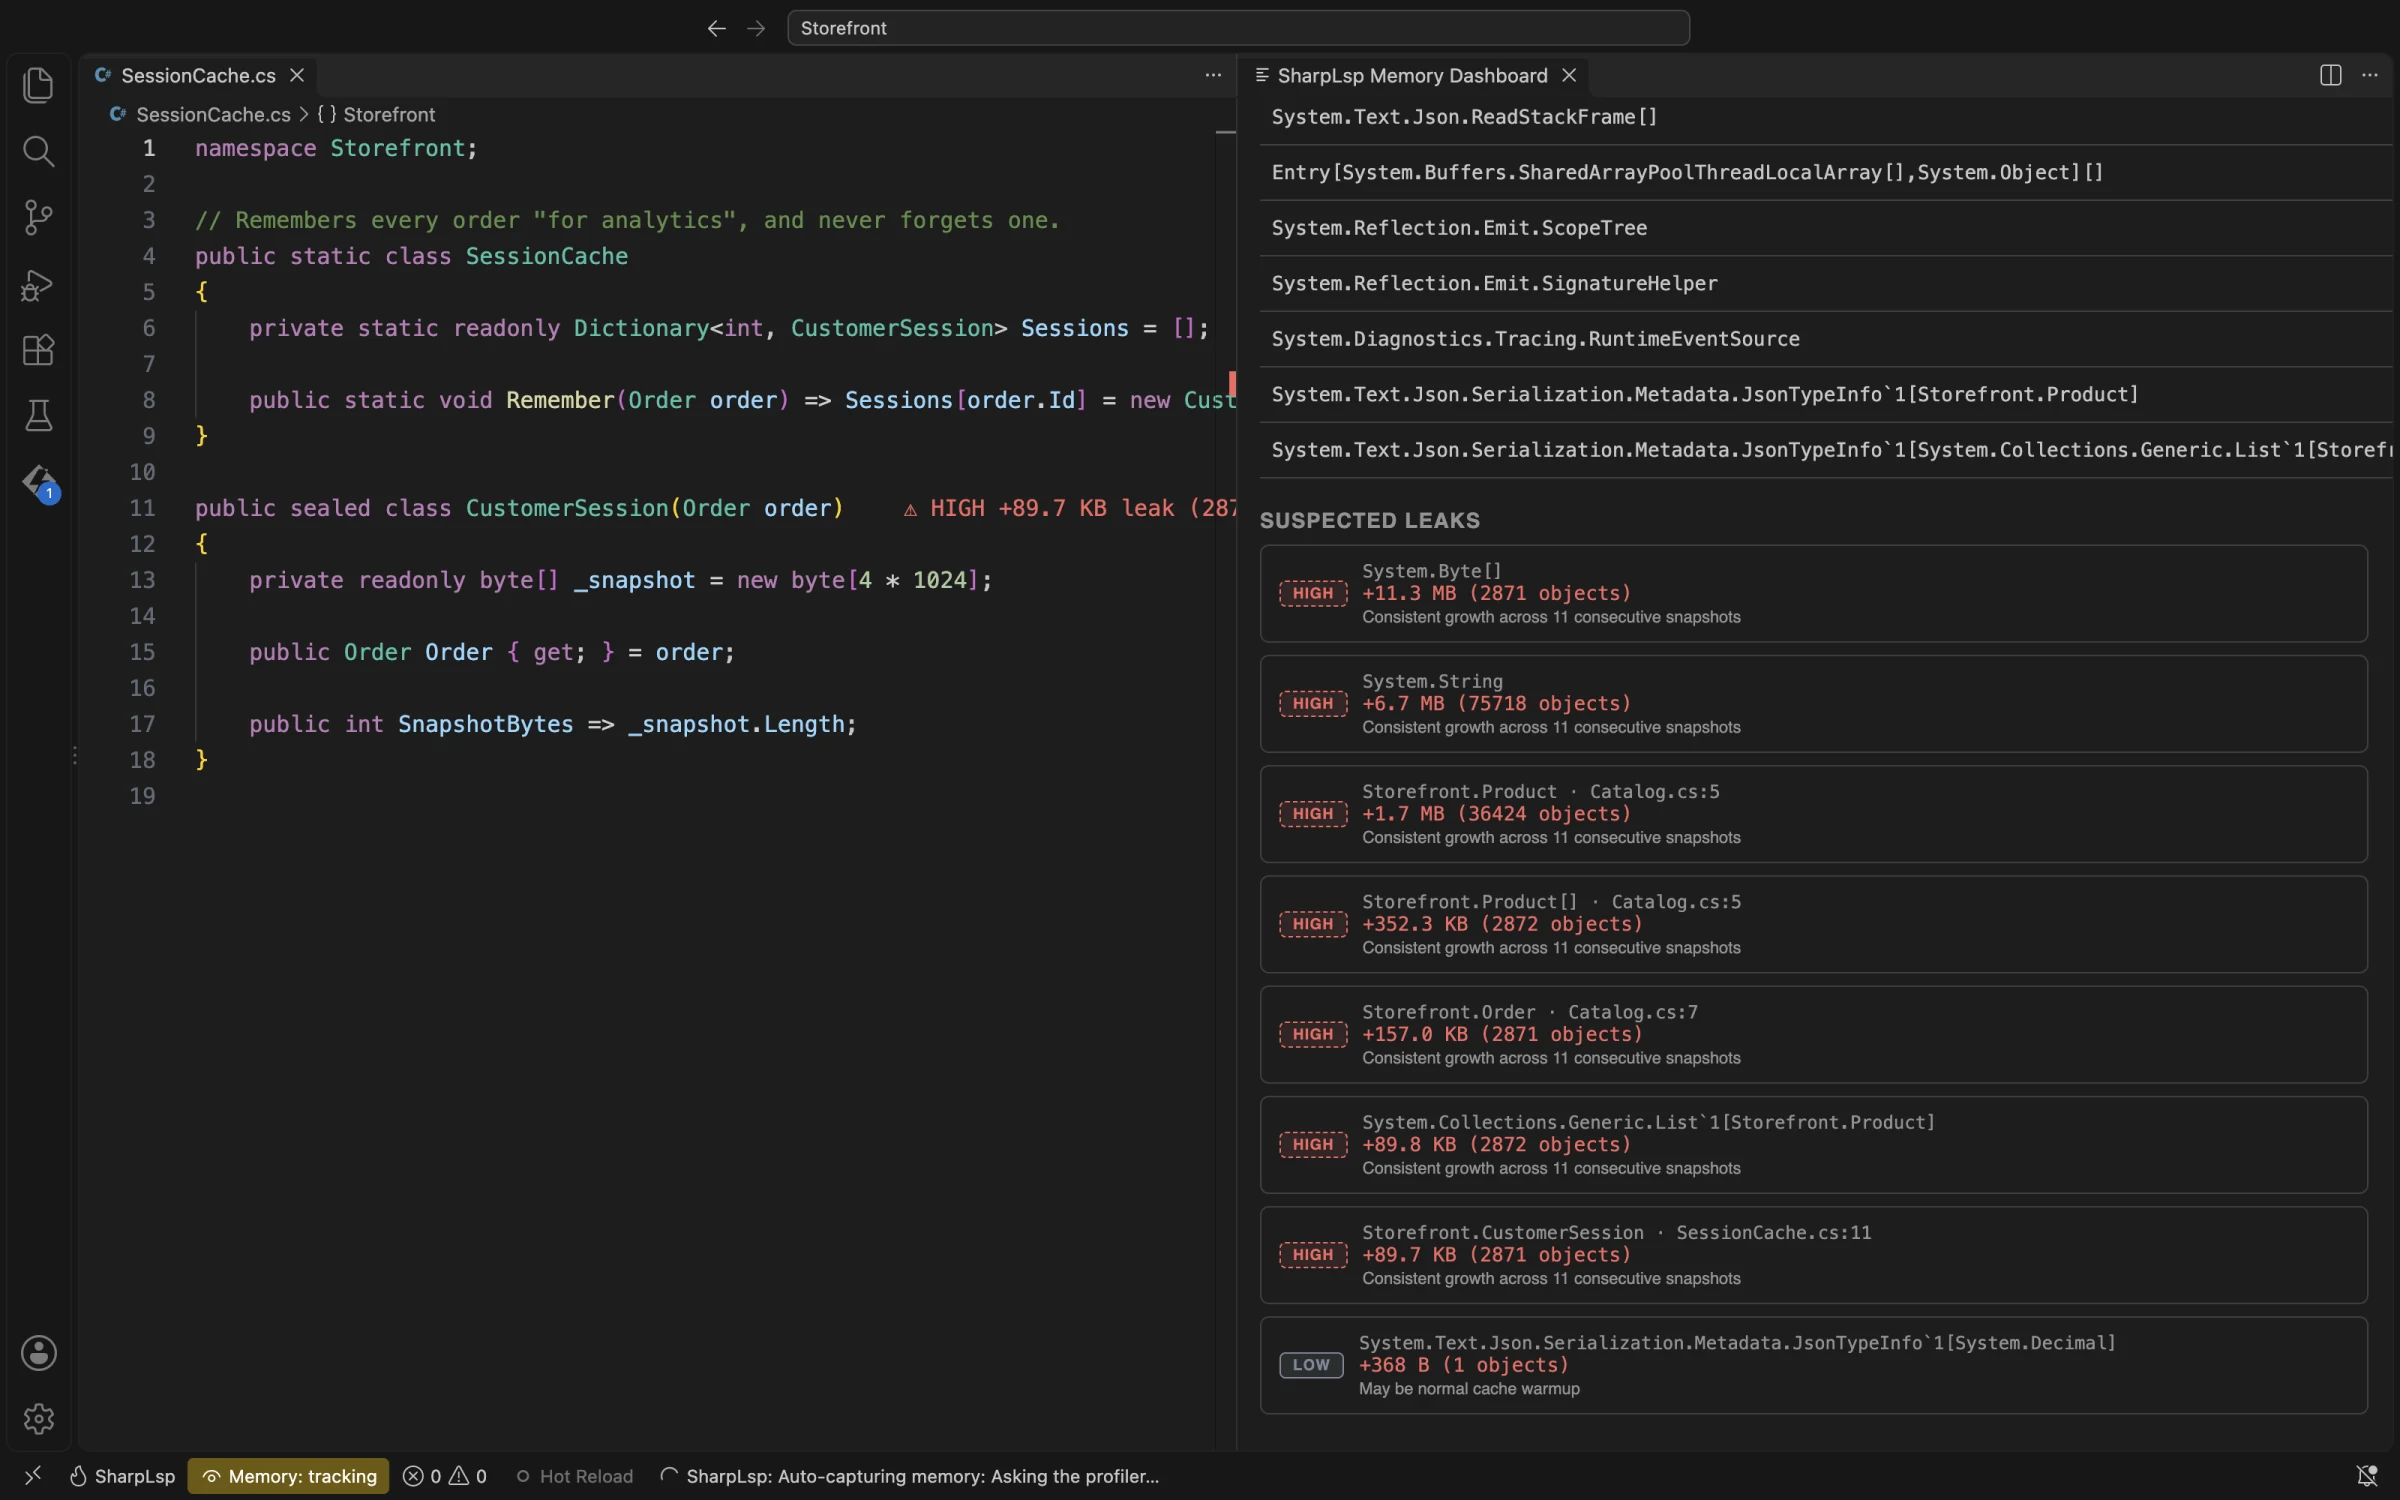Open the System.Byte[] suspected leak card
The width and height of the screenshot is (2400, 1500).
(x=1813, y=593)
